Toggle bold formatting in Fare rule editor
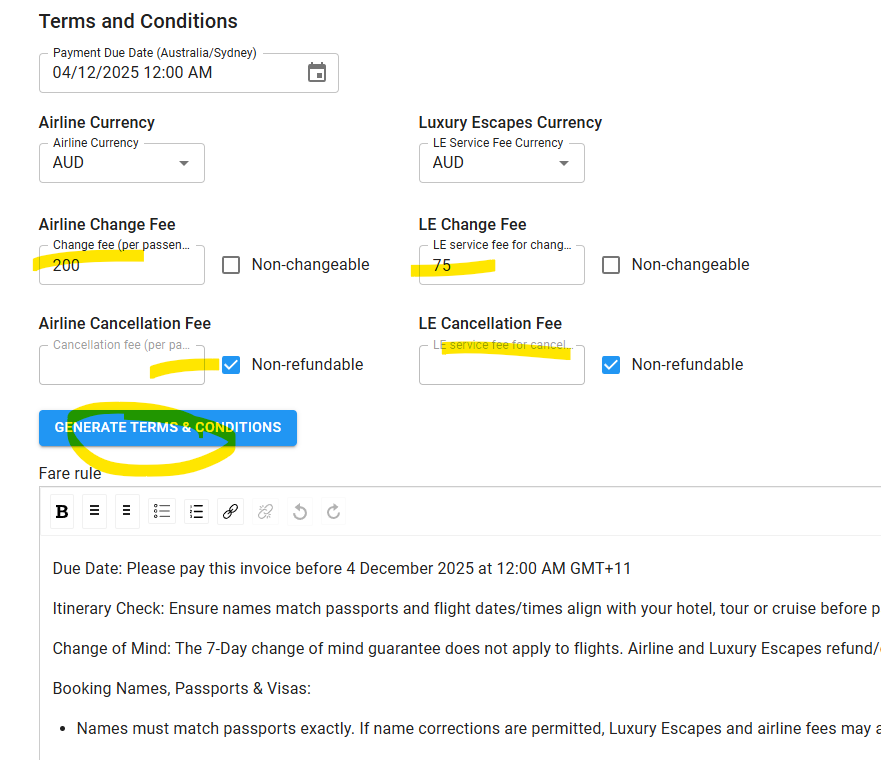Viewport: 881px width, 760px height. pyautogui.click(x=62, y=512)
